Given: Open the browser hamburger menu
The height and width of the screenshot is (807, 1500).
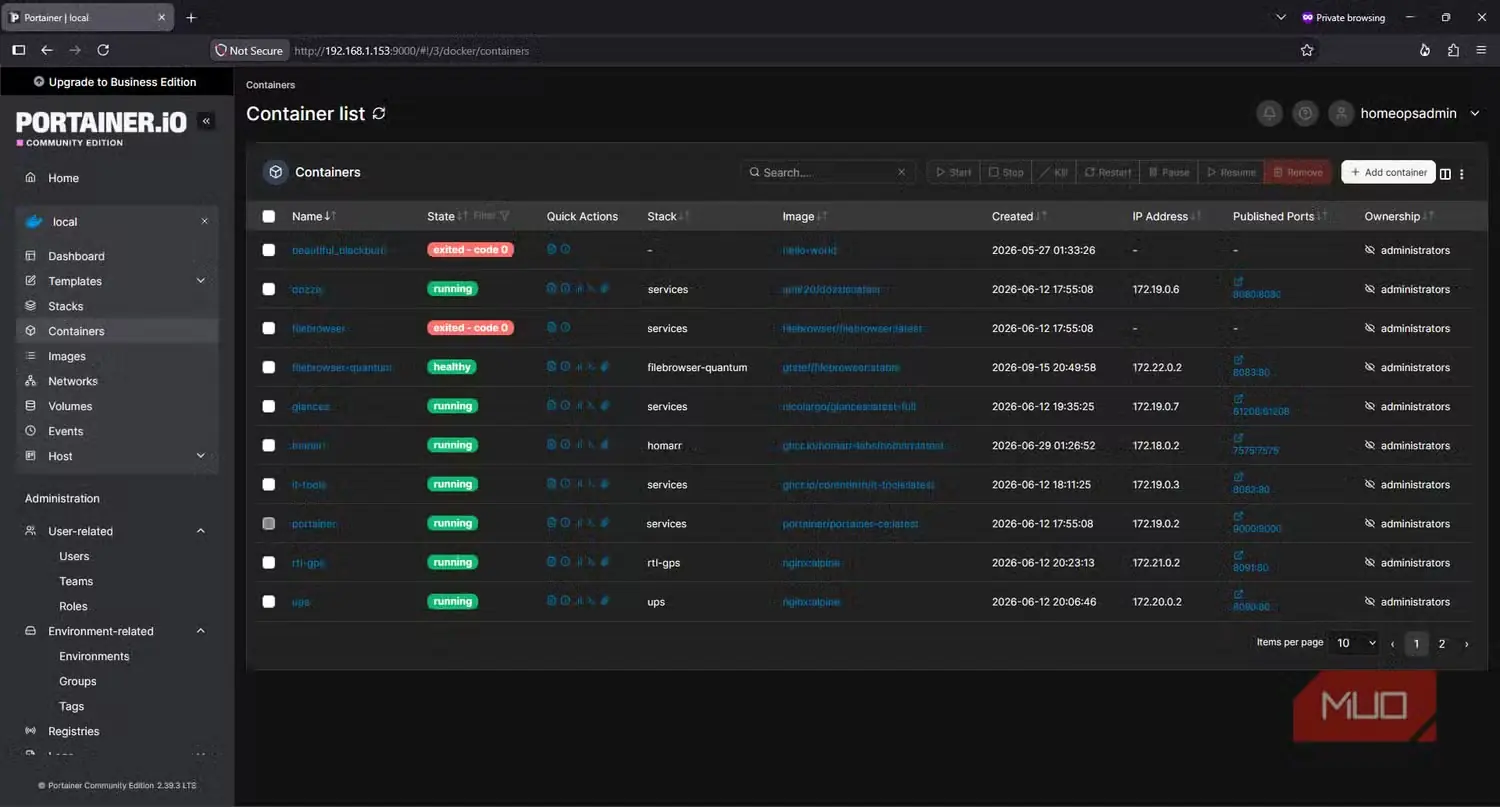Looking at the screenshot, I should coord(1481,50).
